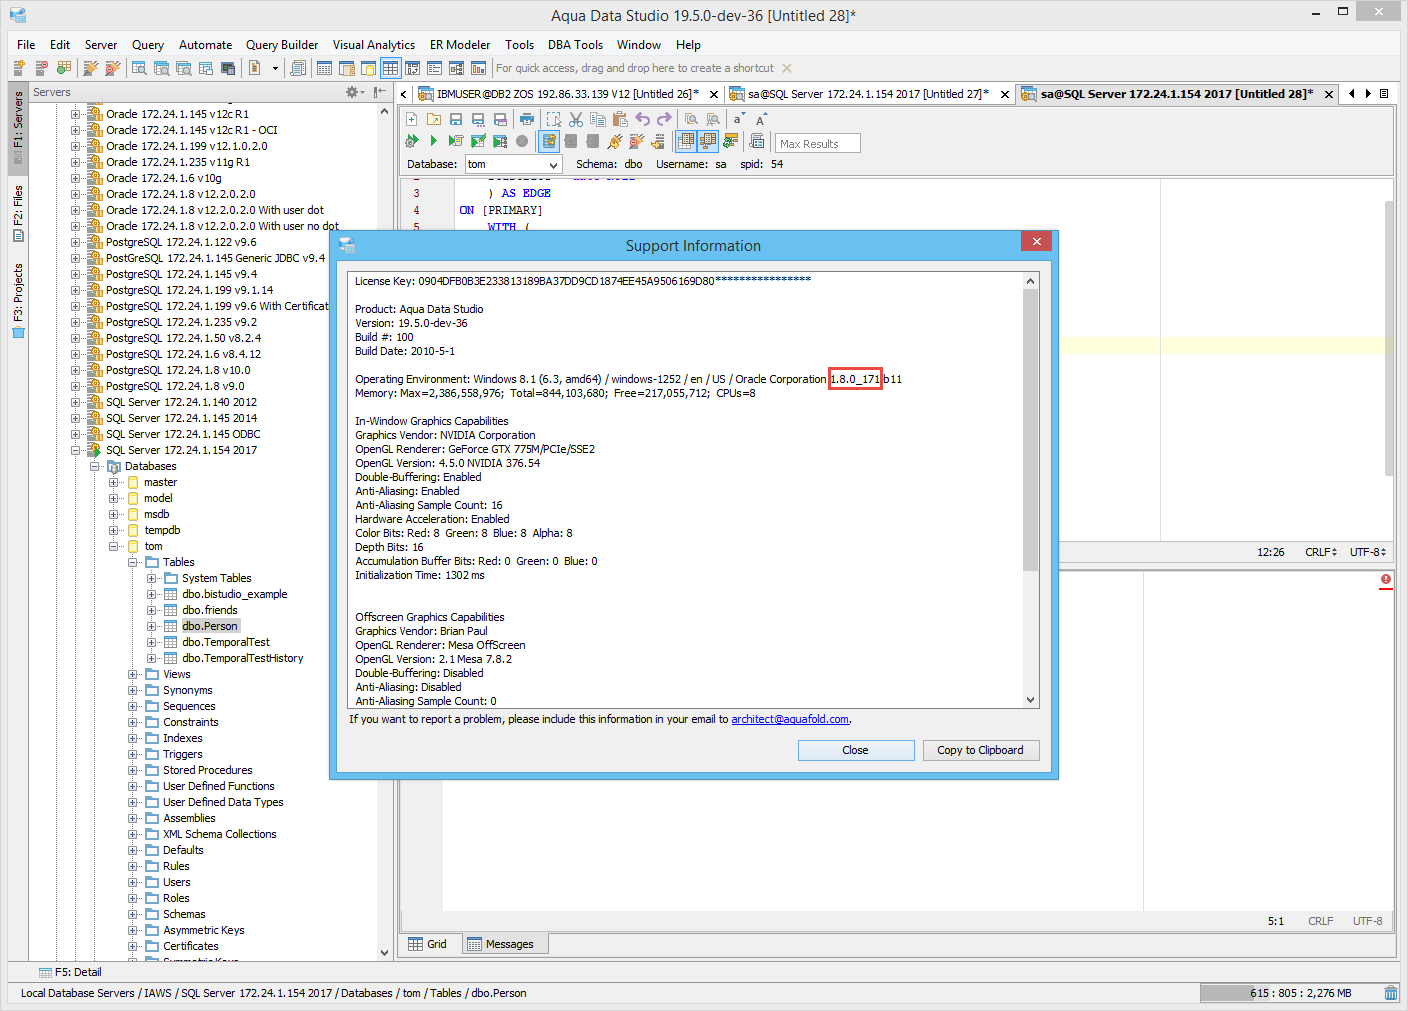Screen dimensions: 1408x1011
Task: Click the memory usage bar in status bar
Action: point(1289,993)
